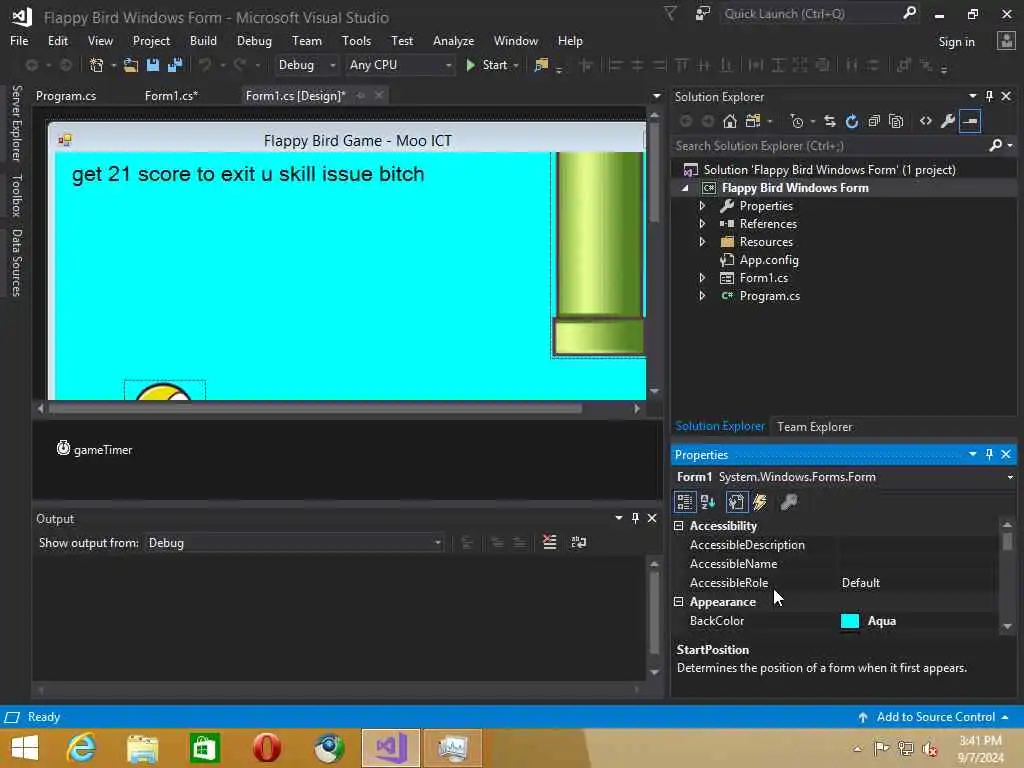
Task: Open Opera browser from the taskbar
Action: coord(266,748)
